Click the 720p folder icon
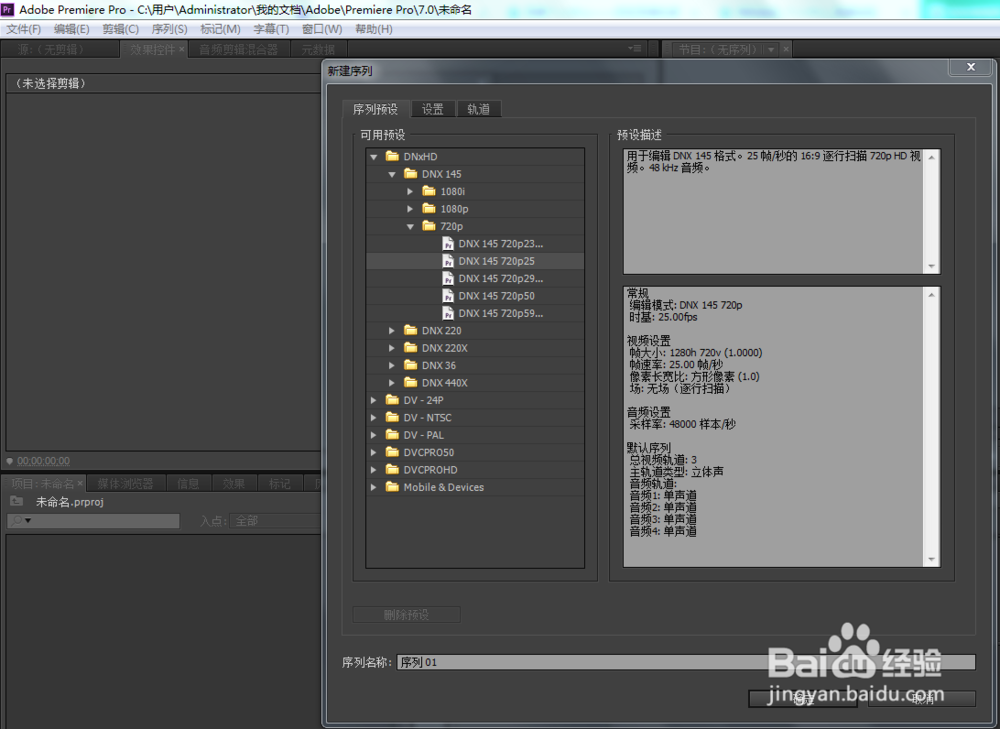 [429, 226]
